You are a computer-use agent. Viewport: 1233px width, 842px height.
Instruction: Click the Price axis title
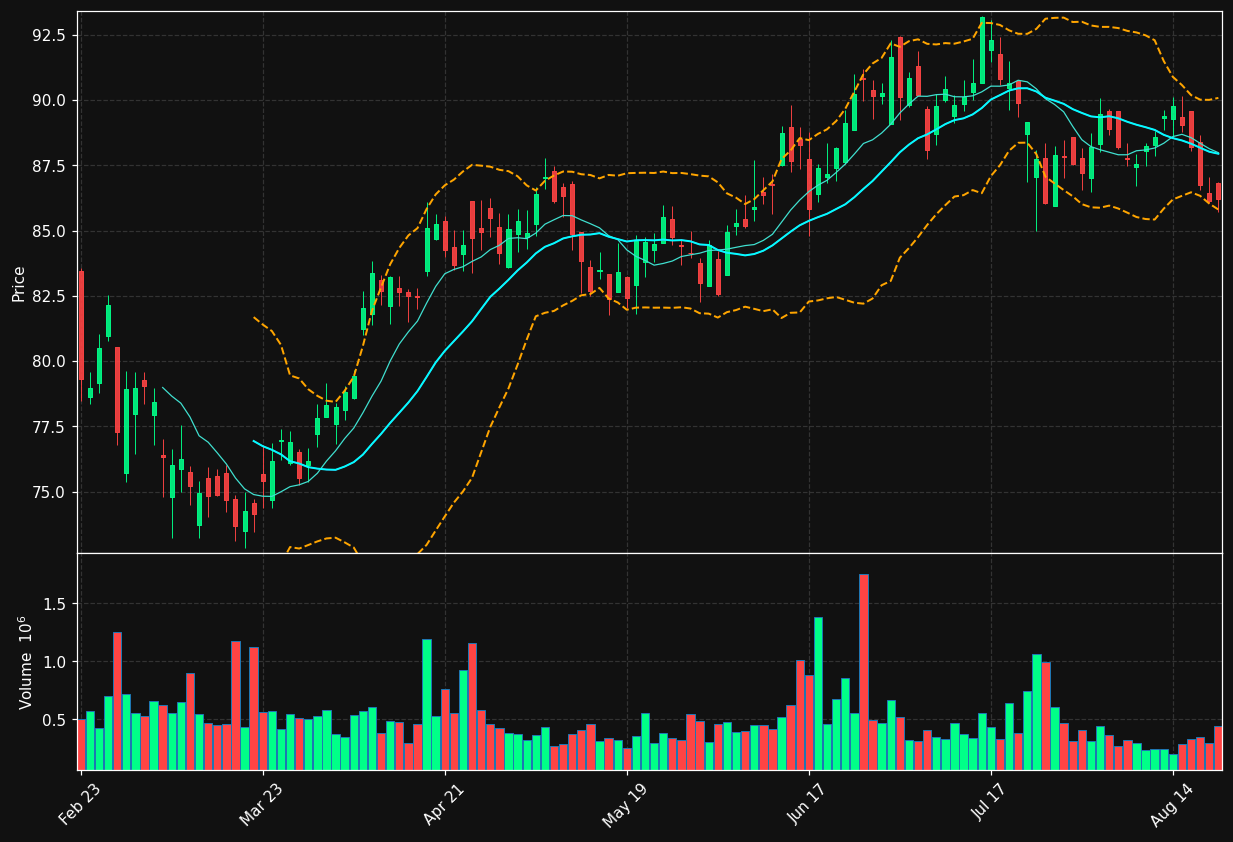tap(19, 283)
